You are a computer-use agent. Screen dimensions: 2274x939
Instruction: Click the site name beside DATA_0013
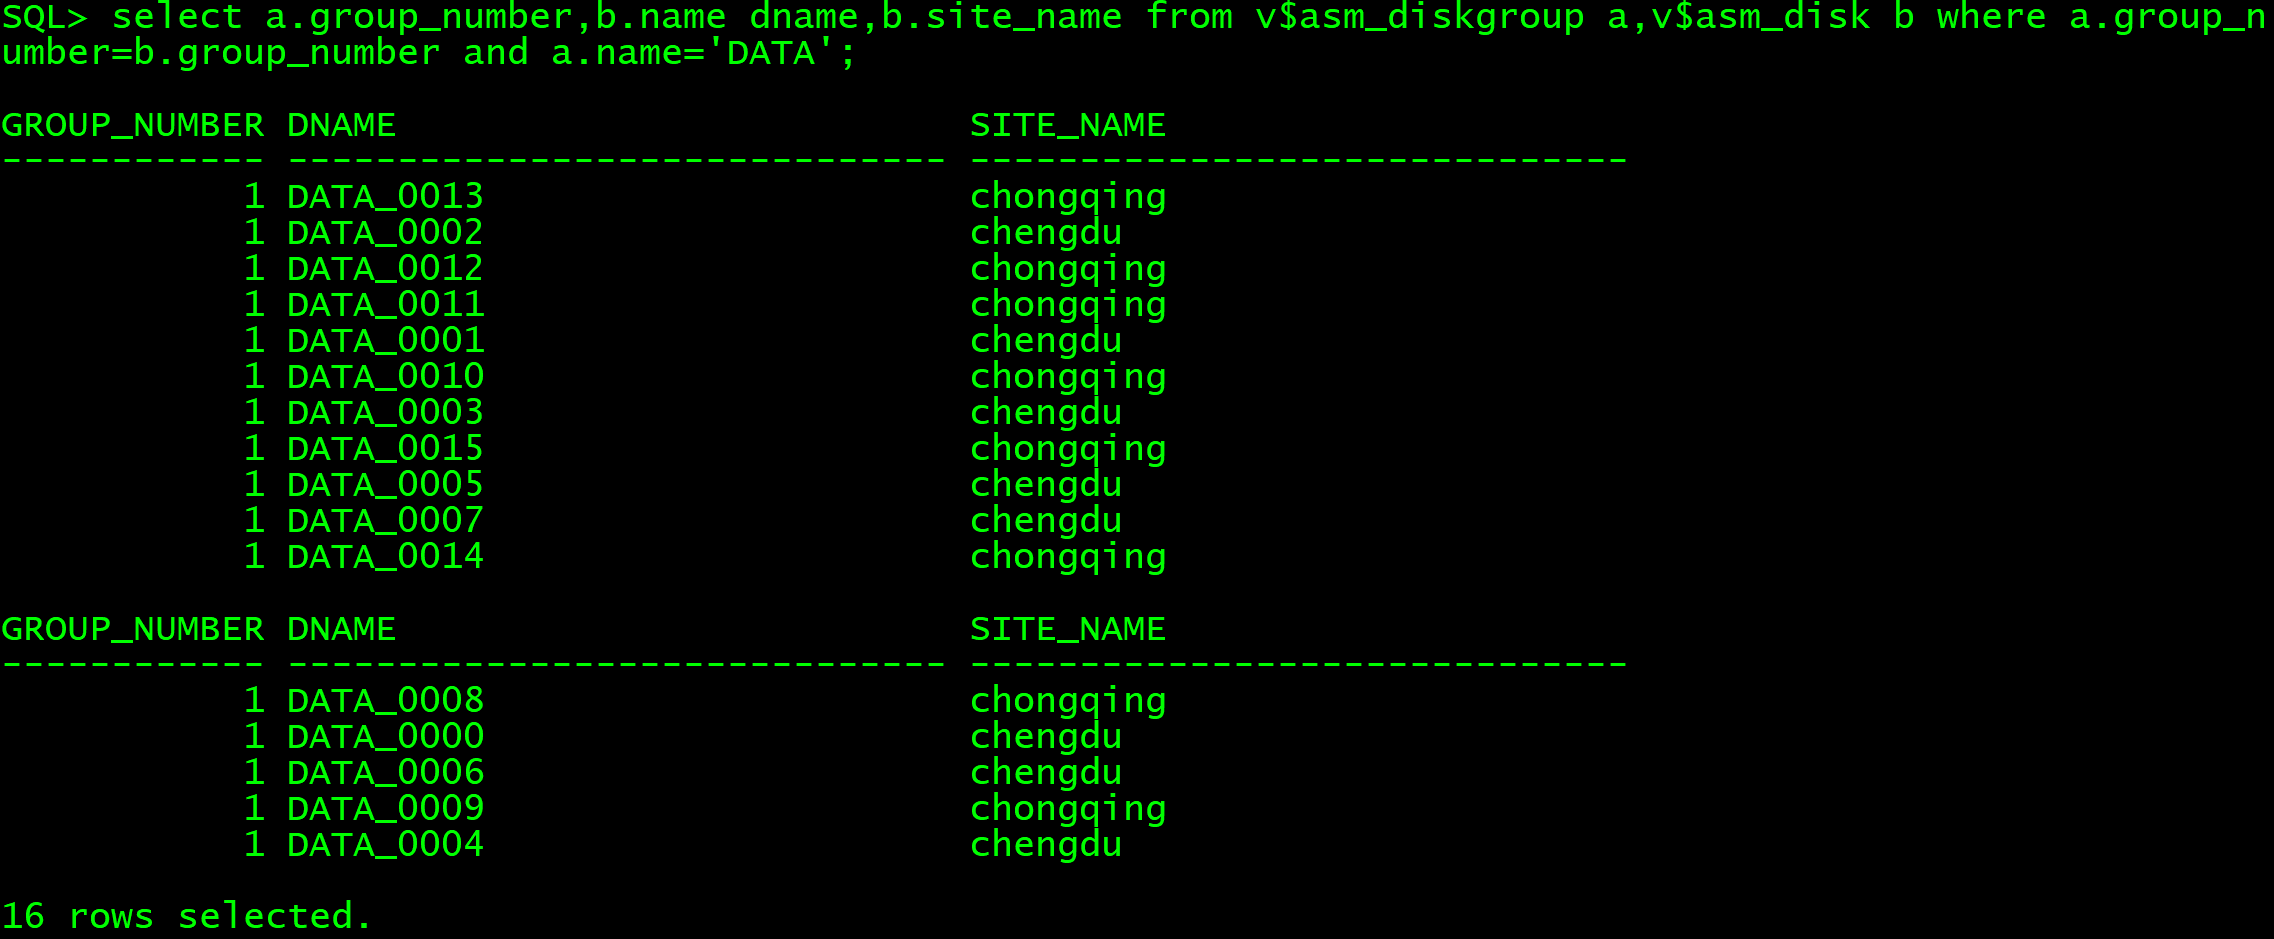coord(1068,197)
